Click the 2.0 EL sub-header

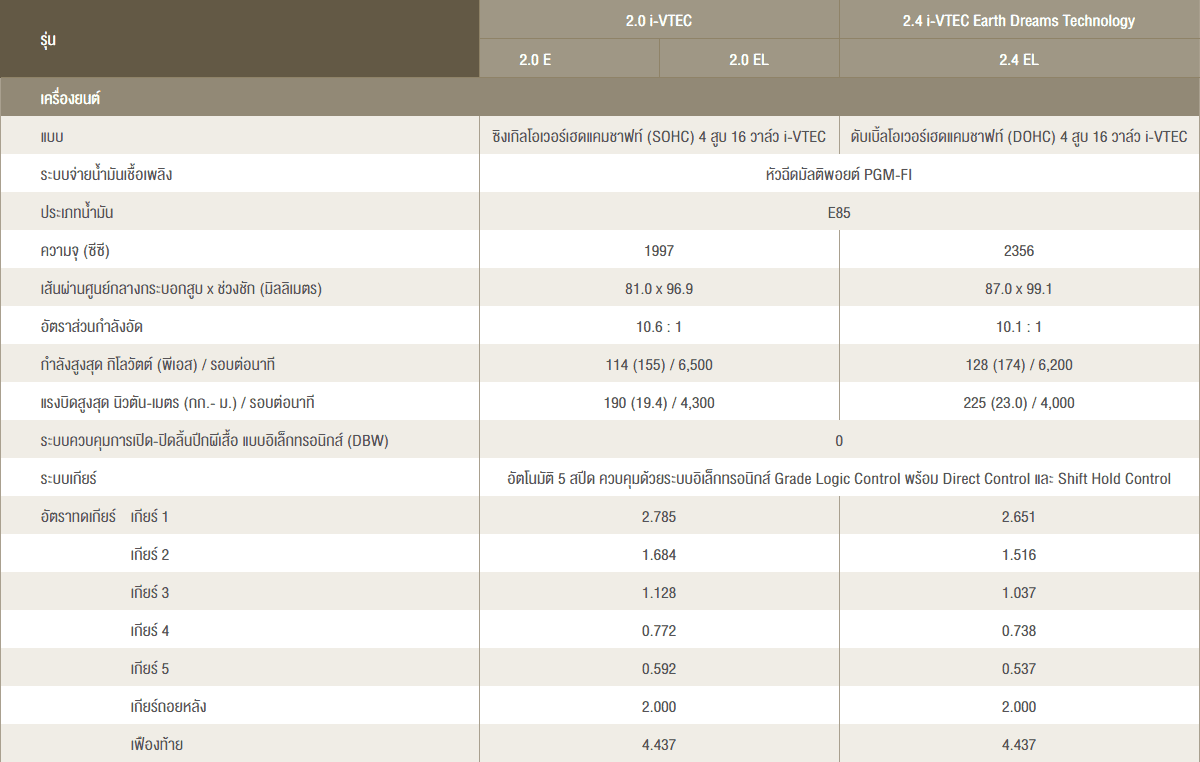click(749, 59)
